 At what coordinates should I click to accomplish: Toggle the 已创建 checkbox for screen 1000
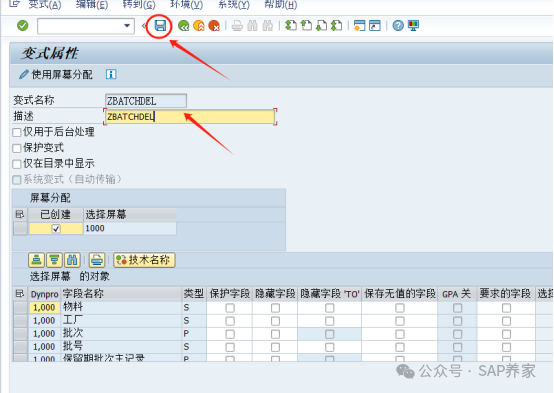pos(56,229)
